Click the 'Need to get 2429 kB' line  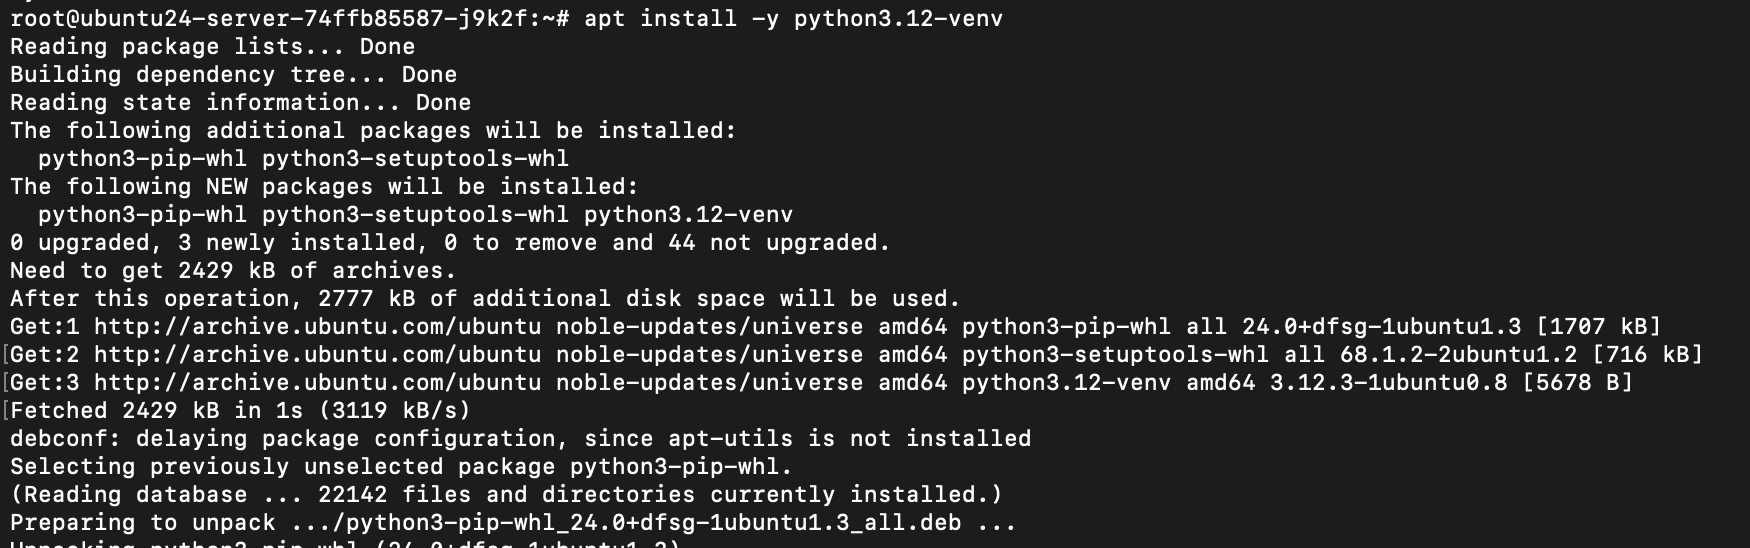pos(233,271)
